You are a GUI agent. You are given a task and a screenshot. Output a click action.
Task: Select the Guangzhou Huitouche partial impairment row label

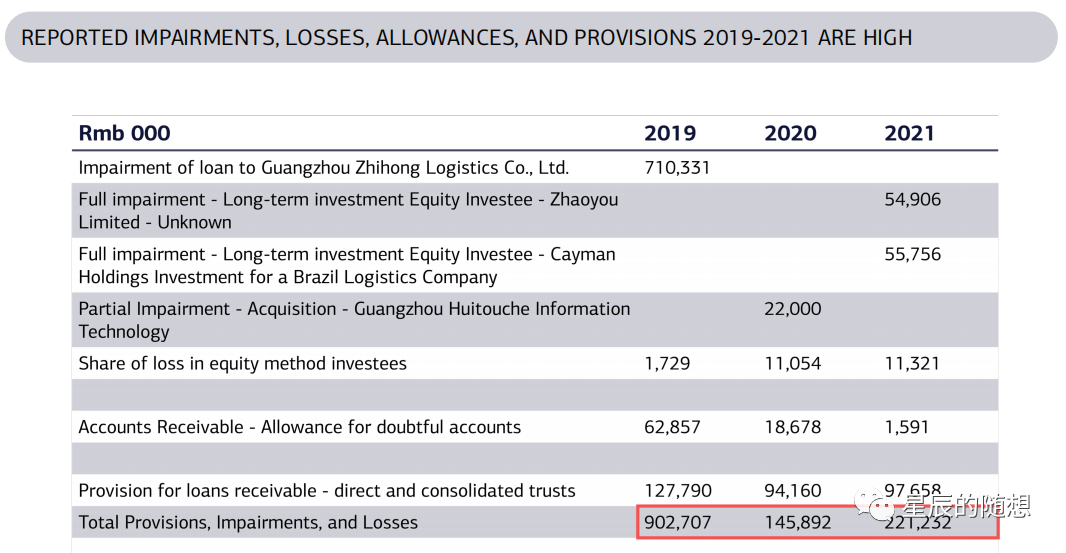[354, 320]
